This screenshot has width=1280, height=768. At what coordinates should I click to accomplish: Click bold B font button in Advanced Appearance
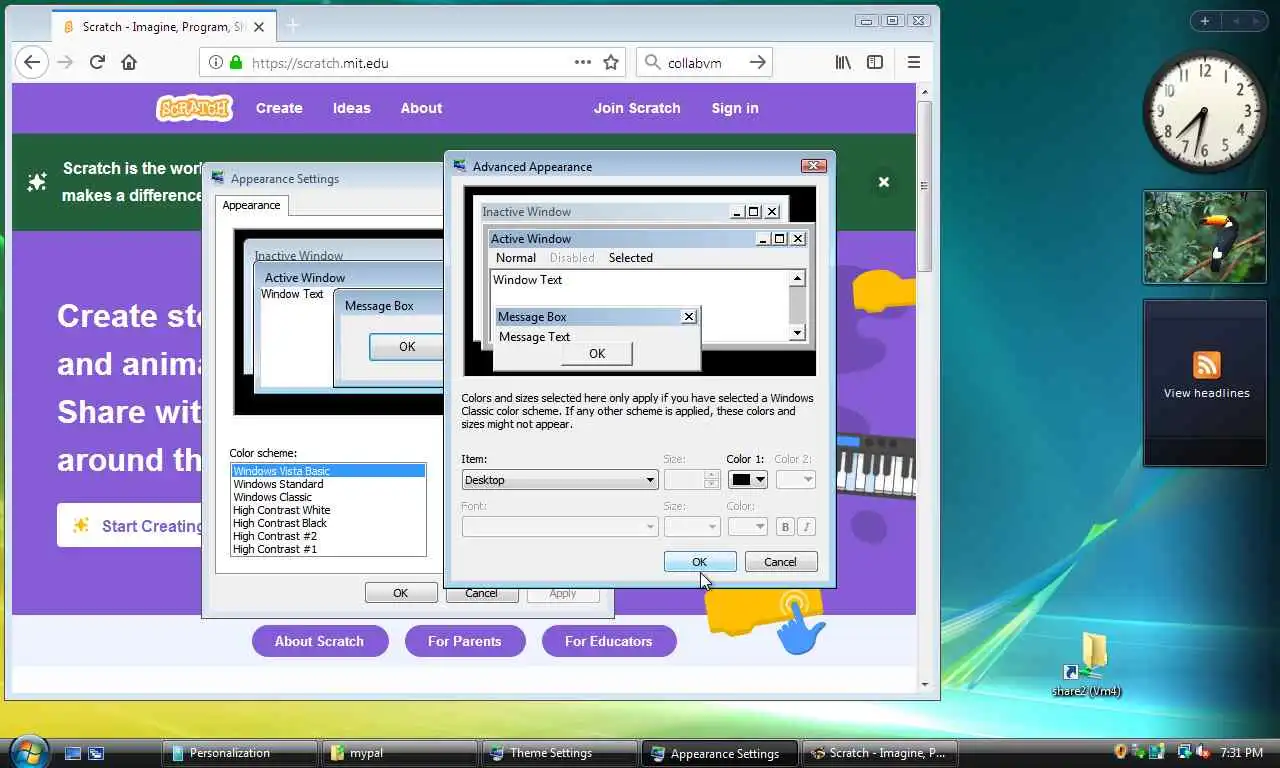(x=785, y=527)
